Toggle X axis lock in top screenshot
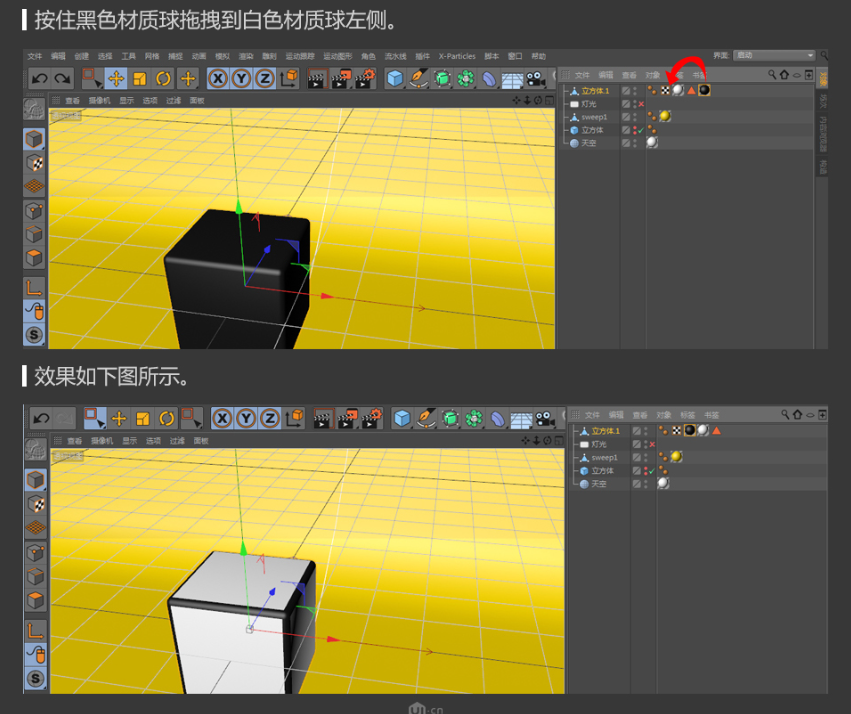The height and width of the screenshot is (714, 851). click(217, 79)
